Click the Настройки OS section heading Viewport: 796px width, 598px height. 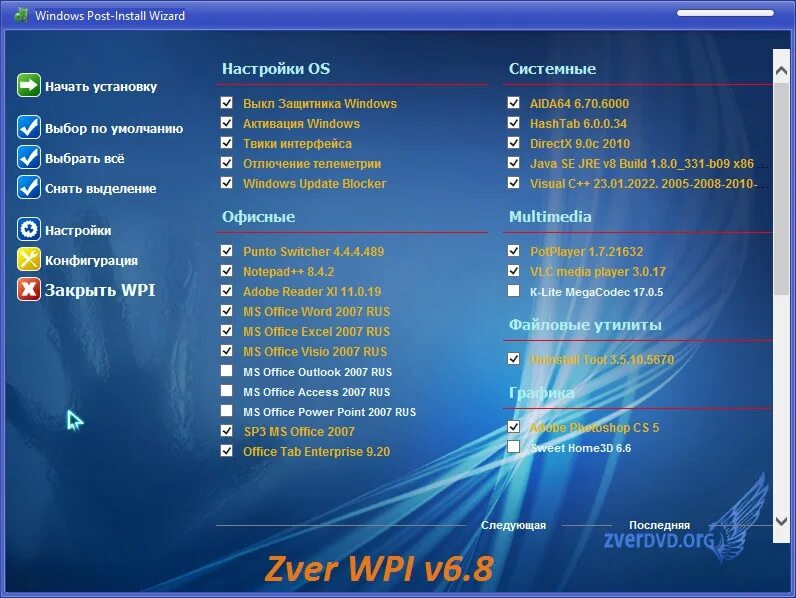click(x=276, y=69)
